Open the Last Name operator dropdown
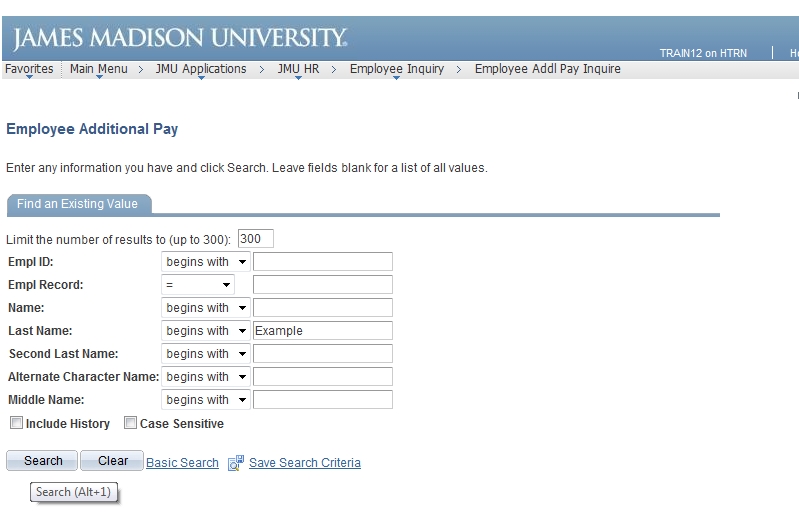 point(205,331)
